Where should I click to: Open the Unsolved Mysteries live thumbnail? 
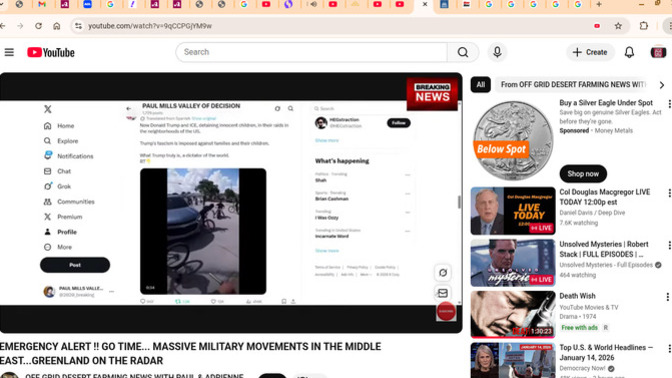point(513,263)
